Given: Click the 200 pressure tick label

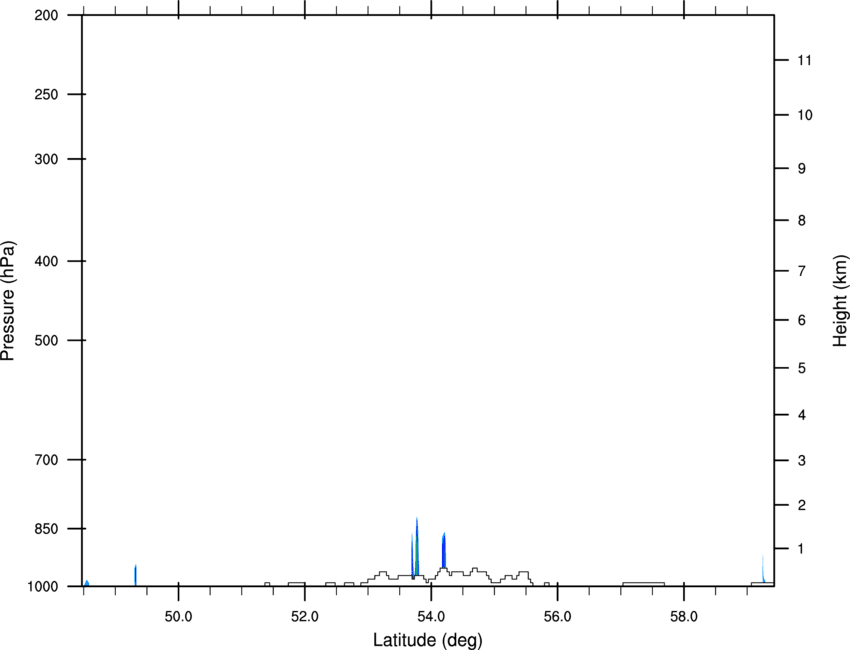Looking at the screenshot, I should coord(46,15).
